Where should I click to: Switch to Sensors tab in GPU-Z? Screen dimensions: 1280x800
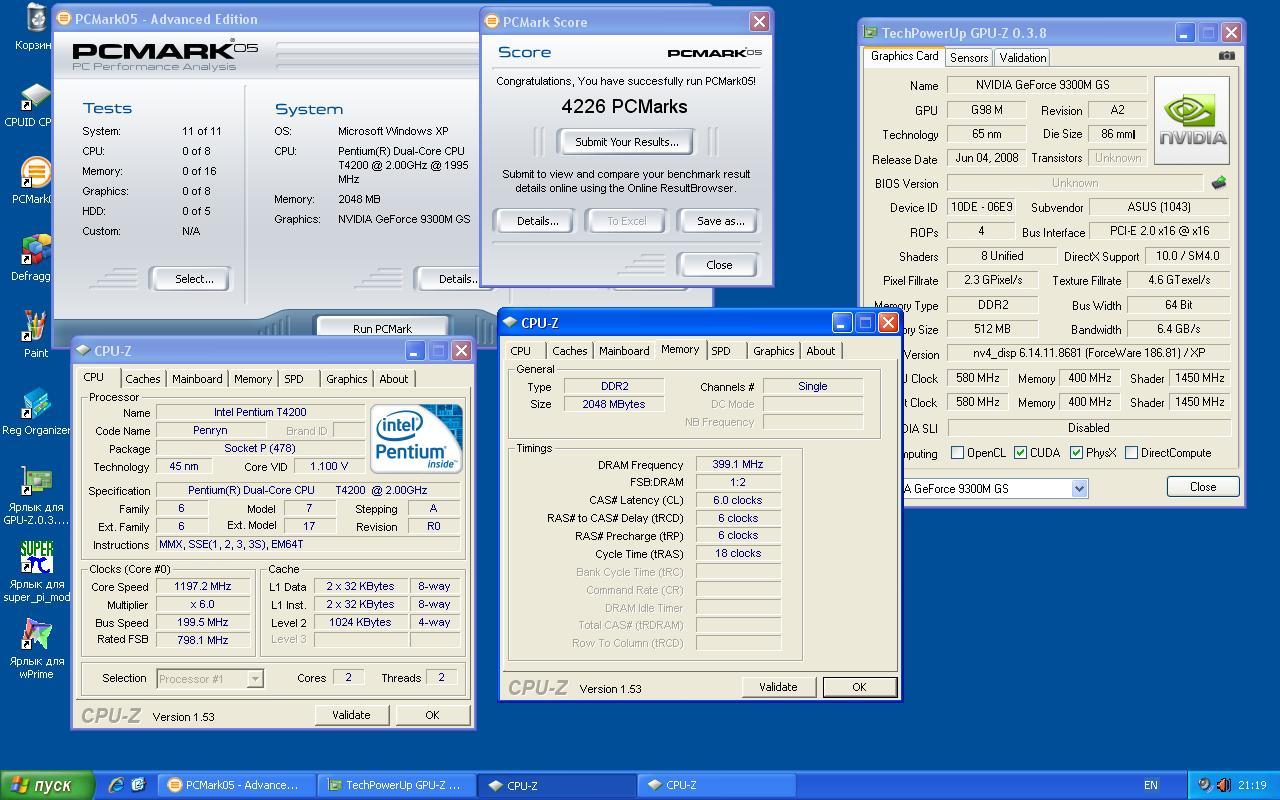coord(968,58)
